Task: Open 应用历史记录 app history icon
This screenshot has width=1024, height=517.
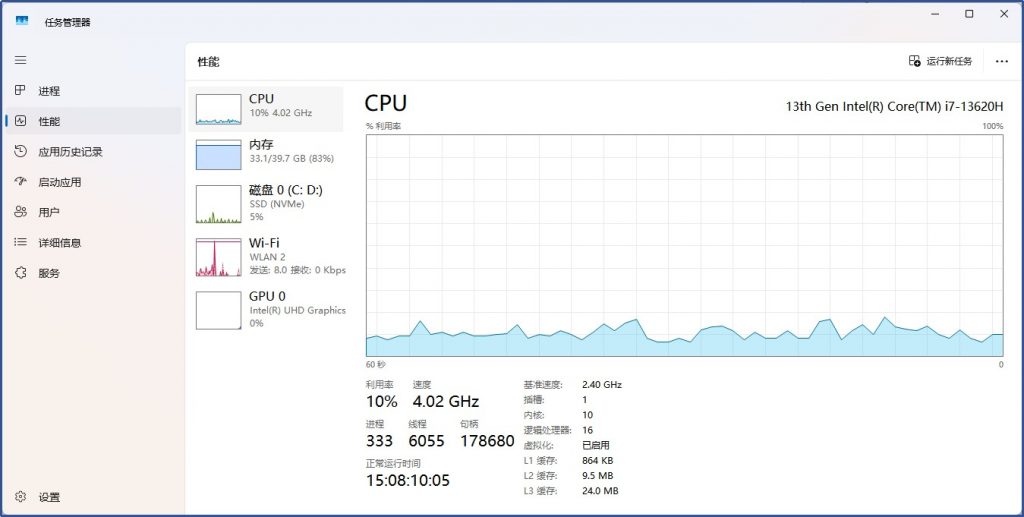Action: (x=20, y=152)
